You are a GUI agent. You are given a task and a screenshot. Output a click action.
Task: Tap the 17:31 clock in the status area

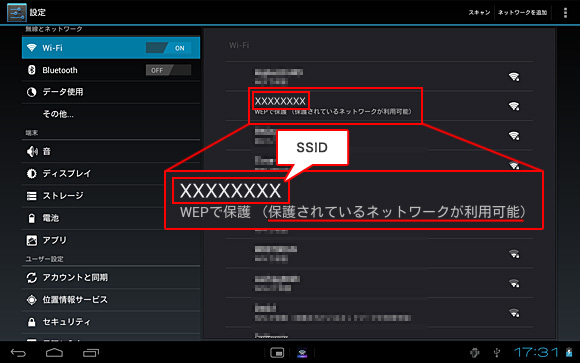tap(536, 352)
